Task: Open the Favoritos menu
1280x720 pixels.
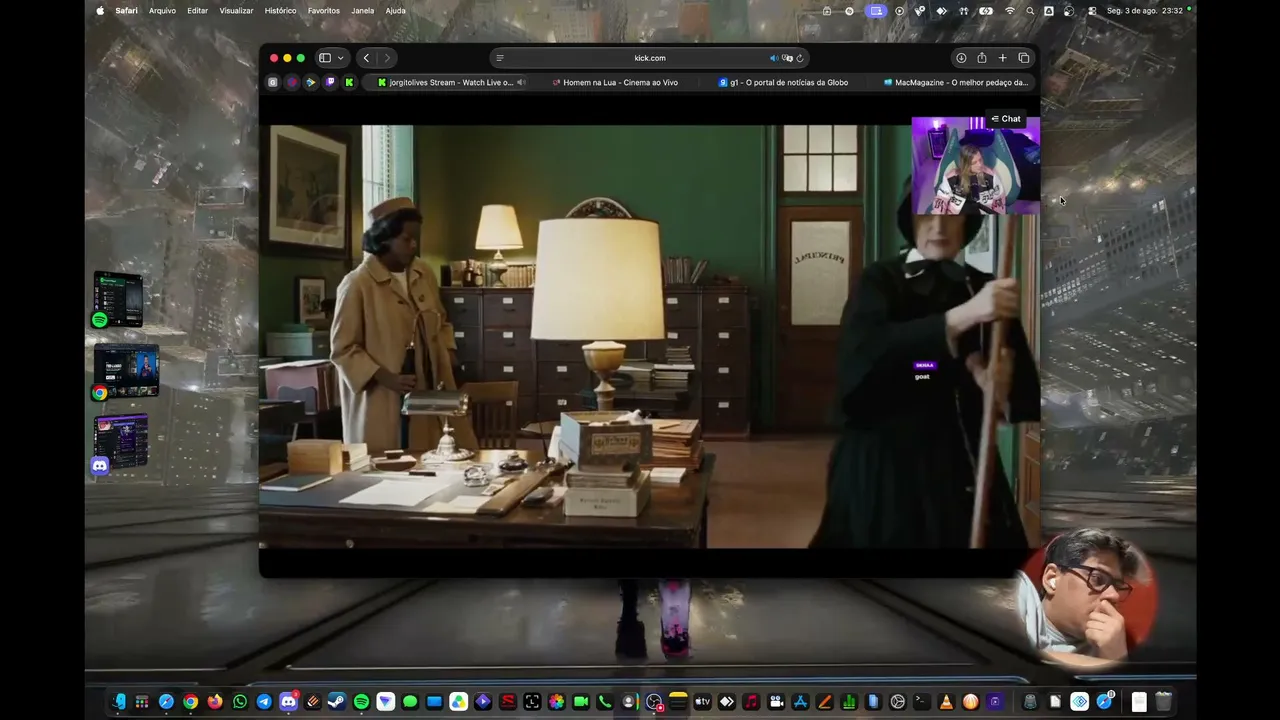Action: [324, 11]
